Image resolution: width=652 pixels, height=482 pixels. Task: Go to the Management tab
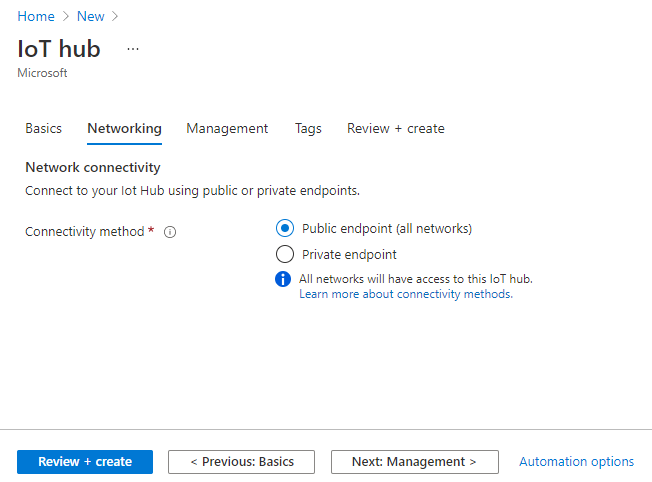227,128
